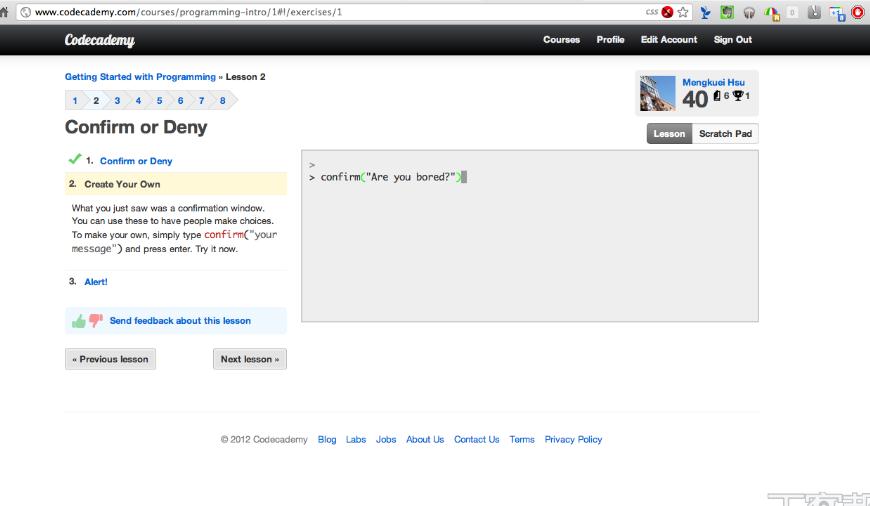
Task: Open the Labs footer link
Action: 356,439
